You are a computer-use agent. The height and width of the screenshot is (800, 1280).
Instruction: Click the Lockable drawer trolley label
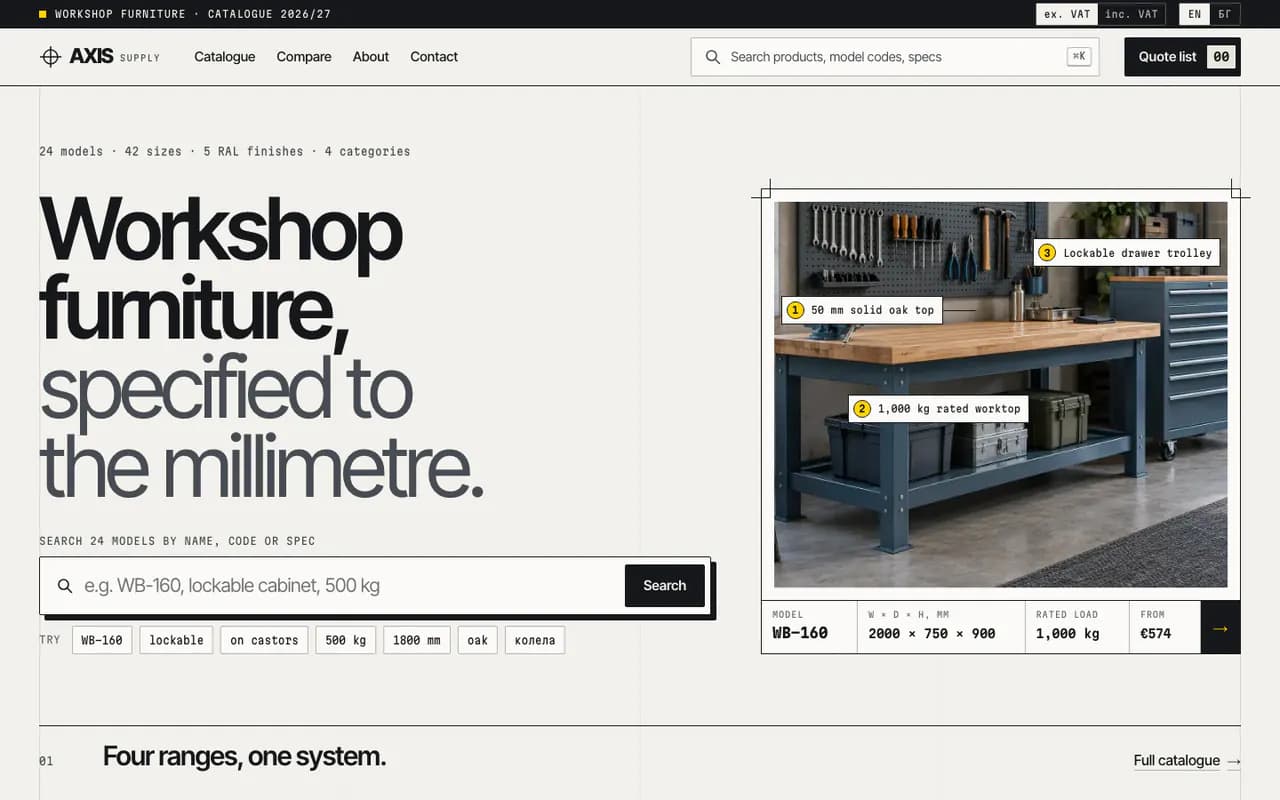click(1126, 253)
